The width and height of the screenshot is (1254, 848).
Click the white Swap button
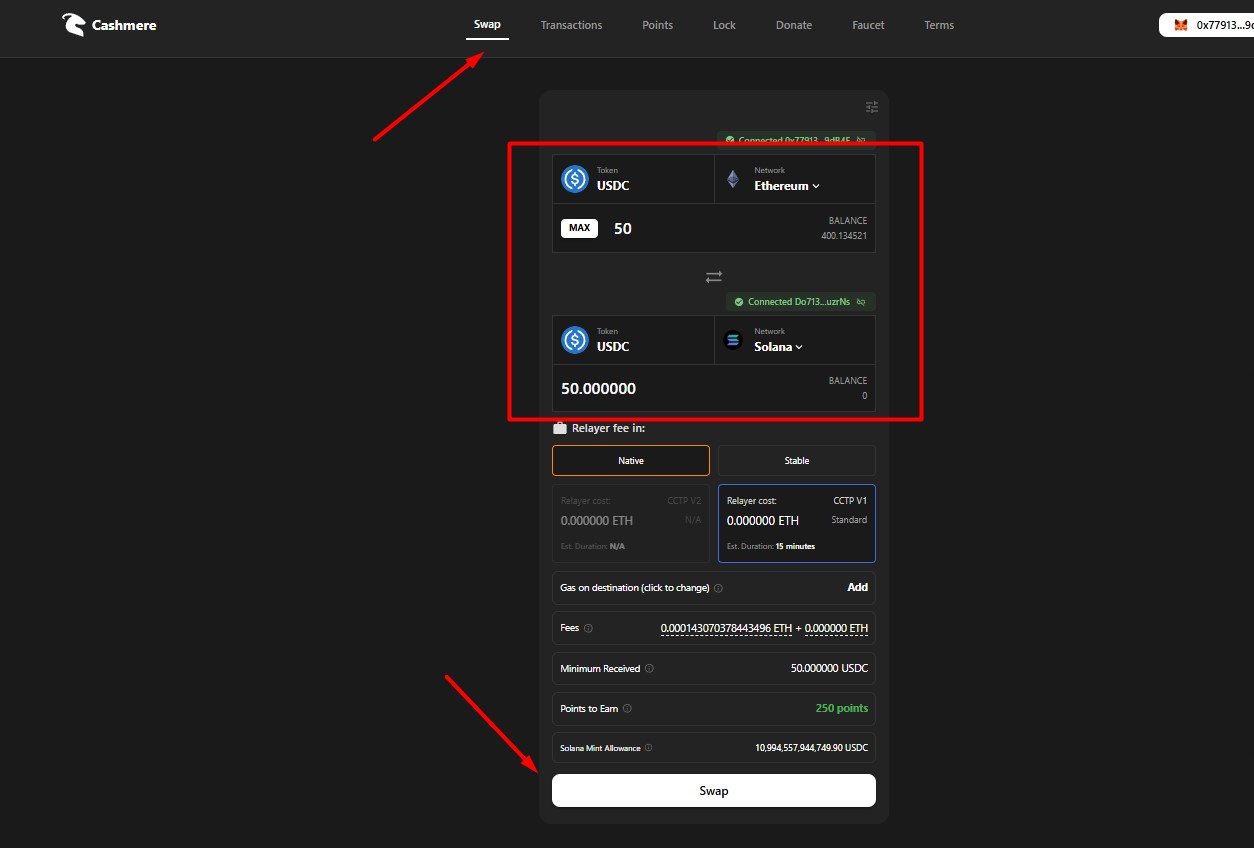[713, 791]
